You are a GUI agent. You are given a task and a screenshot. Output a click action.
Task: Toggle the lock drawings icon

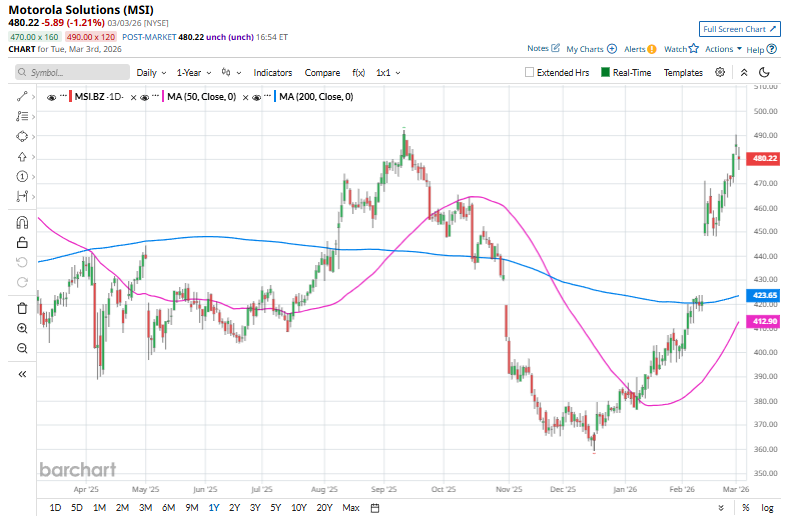pyautogui.click(x=22, y=243)
